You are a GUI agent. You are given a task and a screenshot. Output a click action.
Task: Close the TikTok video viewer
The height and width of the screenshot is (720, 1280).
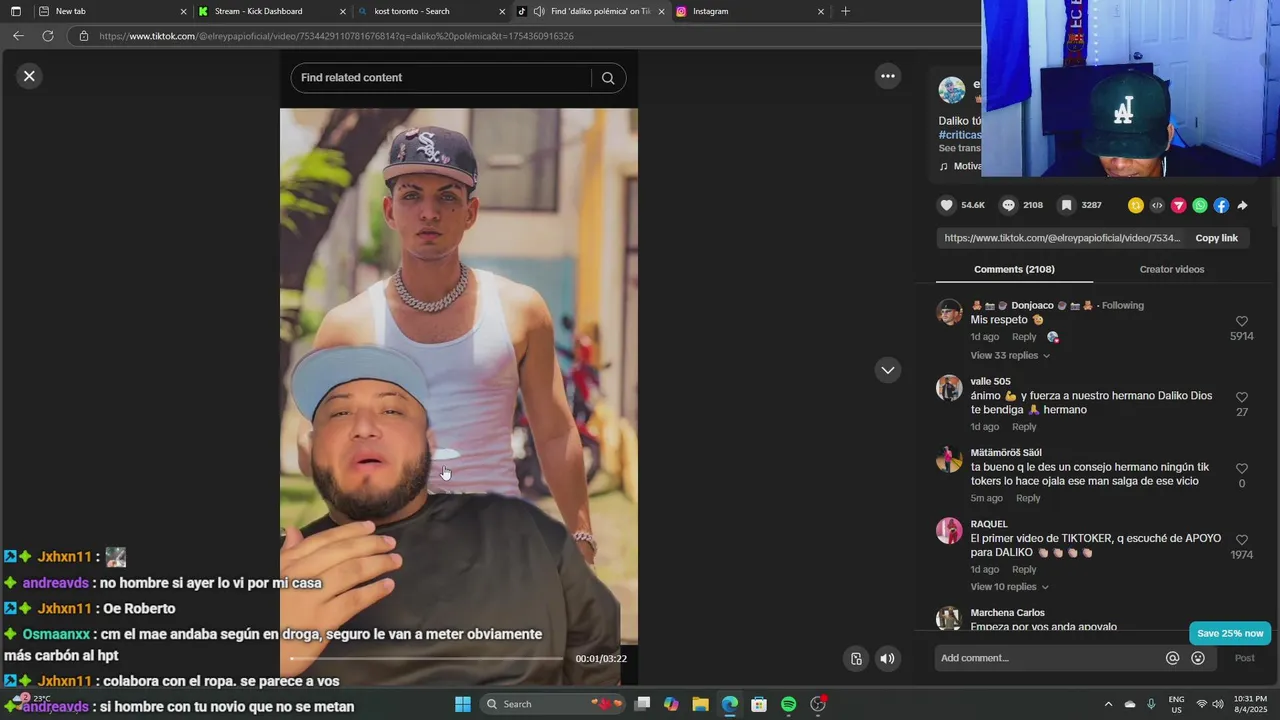click(29, 76)
